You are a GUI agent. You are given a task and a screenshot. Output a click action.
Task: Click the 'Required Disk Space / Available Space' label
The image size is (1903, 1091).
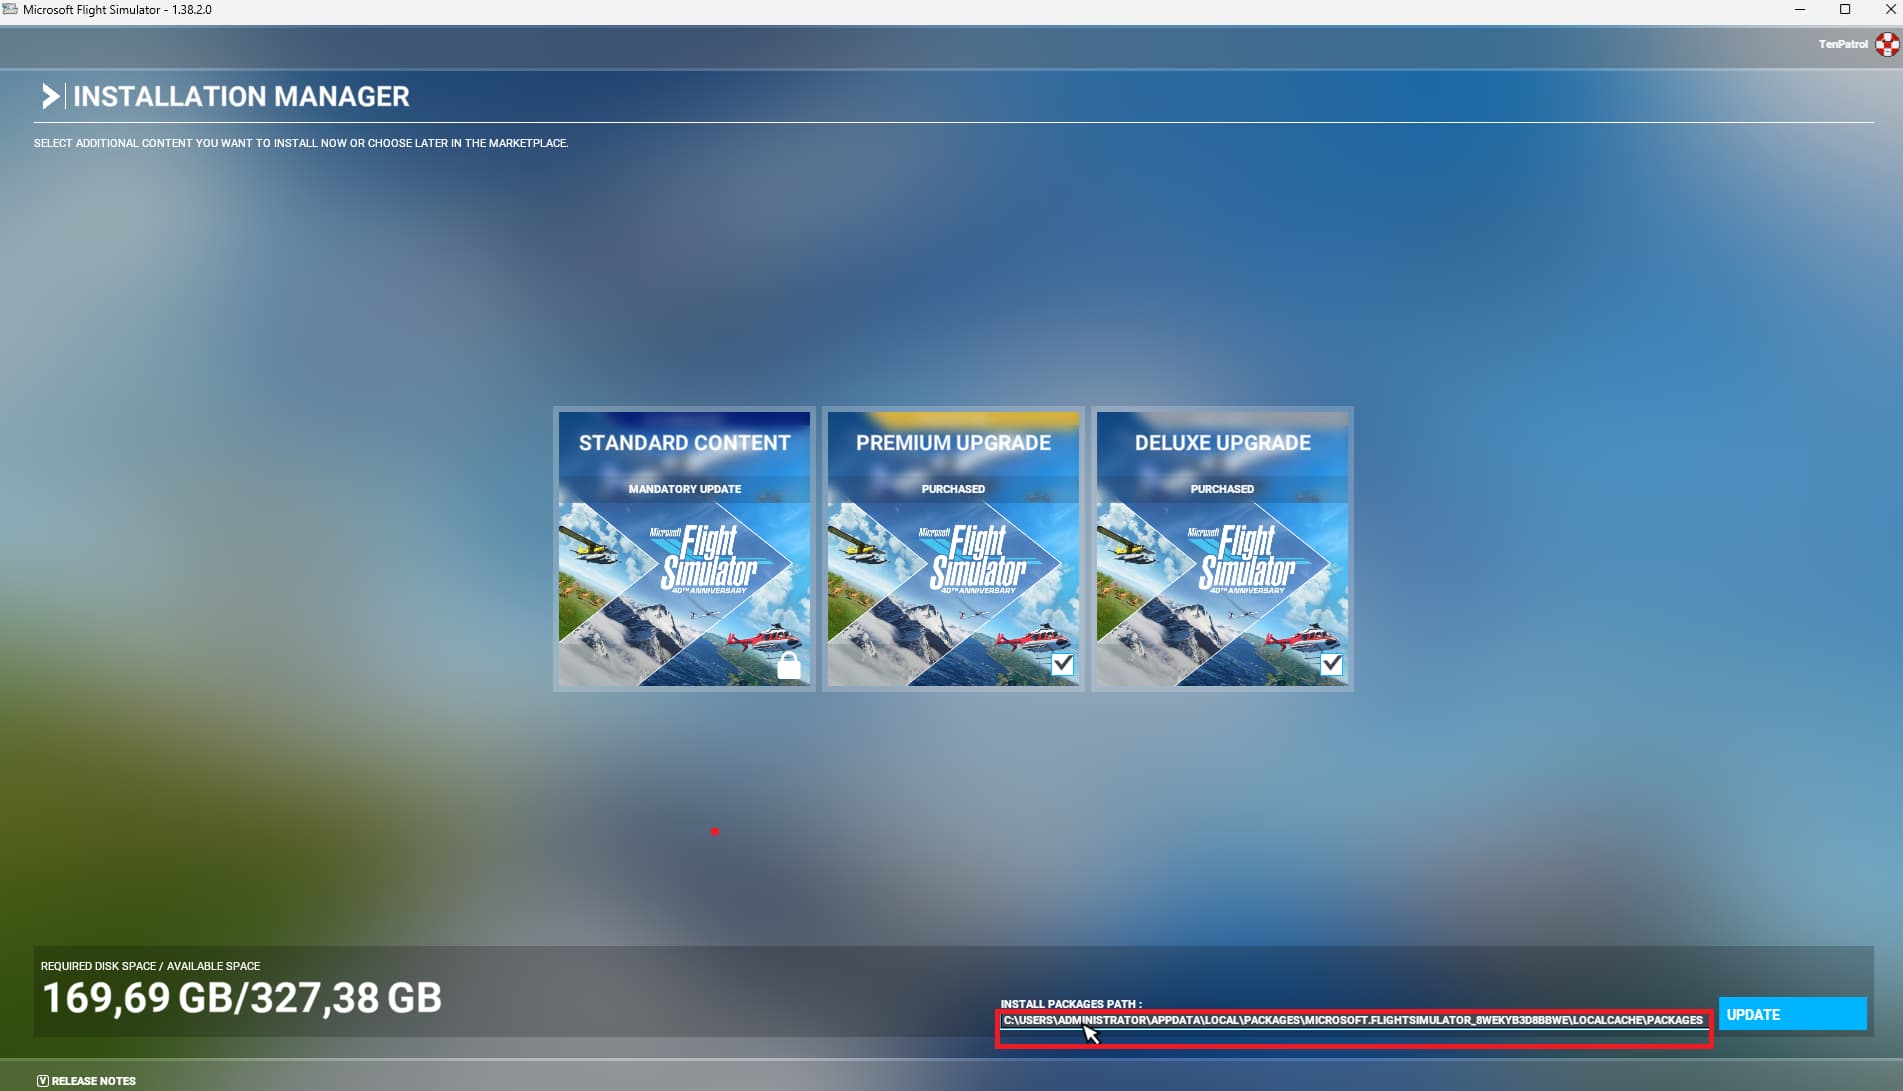150,966
